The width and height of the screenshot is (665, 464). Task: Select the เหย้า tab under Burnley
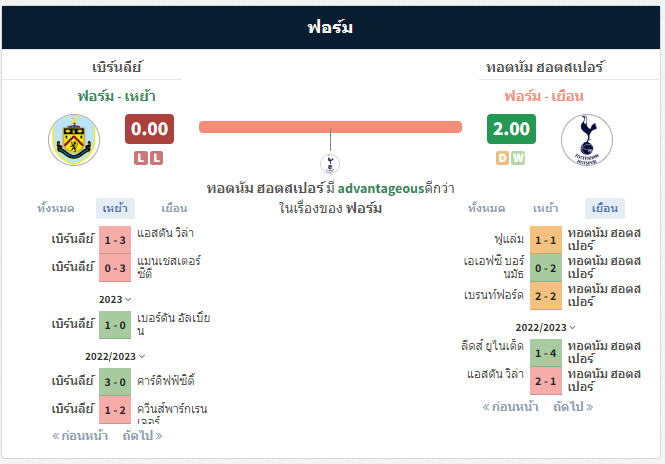click(115, 208)
